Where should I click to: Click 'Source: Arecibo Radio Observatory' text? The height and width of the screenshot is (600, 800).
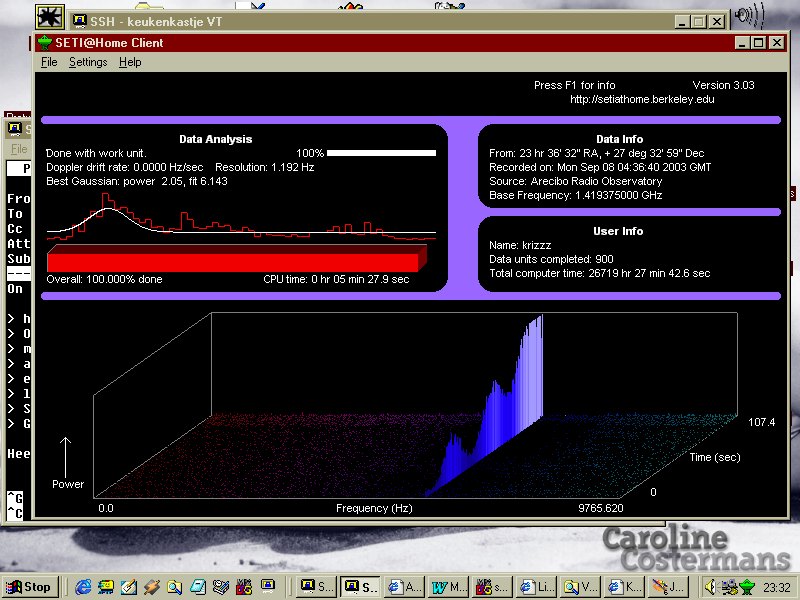[x=576, y=181]
